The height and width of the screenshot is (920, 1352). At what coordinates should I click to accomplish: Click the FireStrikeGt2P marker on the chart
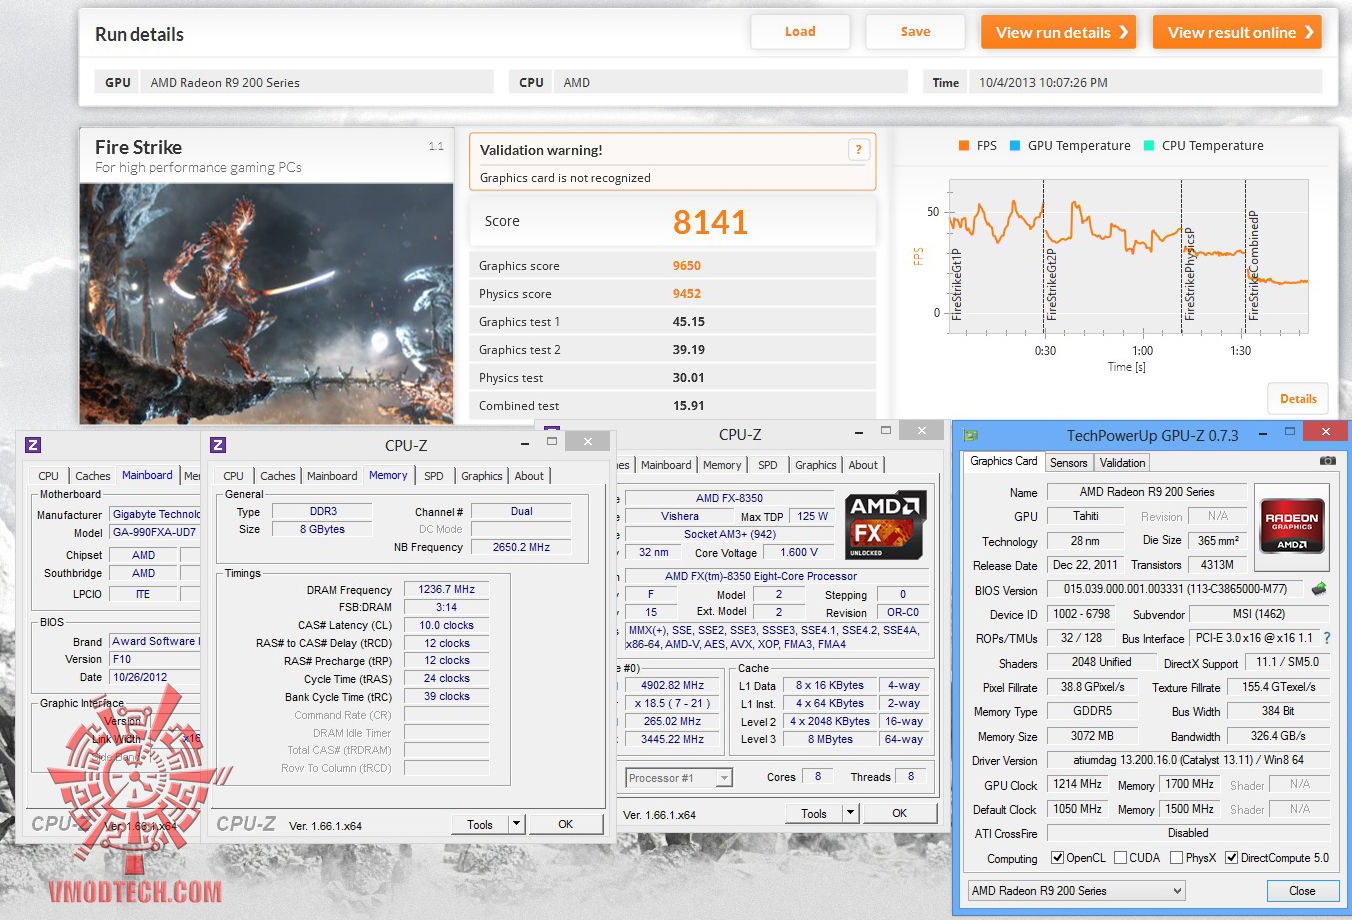[1051, 284]
